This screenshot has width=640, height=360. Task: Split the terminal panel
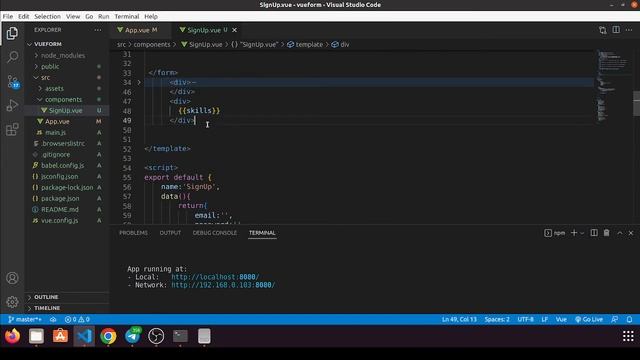(594, 233)
